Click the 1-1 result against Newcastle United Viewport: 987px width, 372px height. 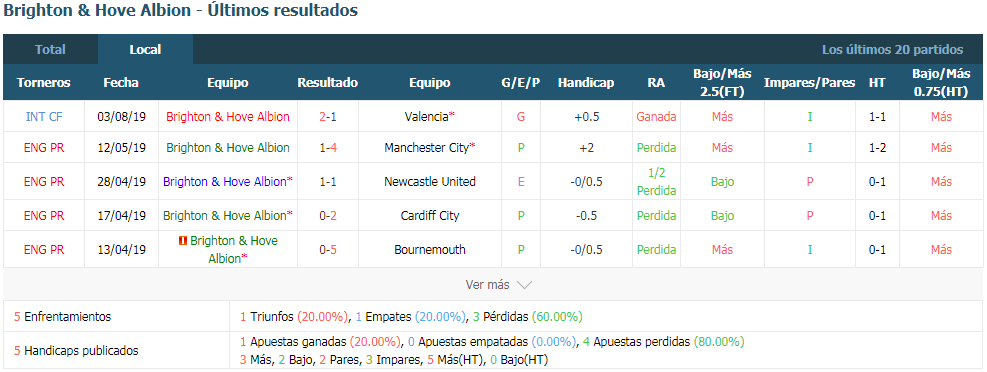pyautogui.click(x=328, y=182)
